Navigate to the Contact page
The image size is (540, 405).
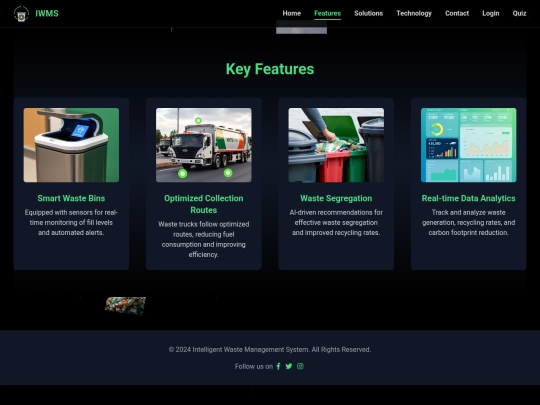coord(457,13)
